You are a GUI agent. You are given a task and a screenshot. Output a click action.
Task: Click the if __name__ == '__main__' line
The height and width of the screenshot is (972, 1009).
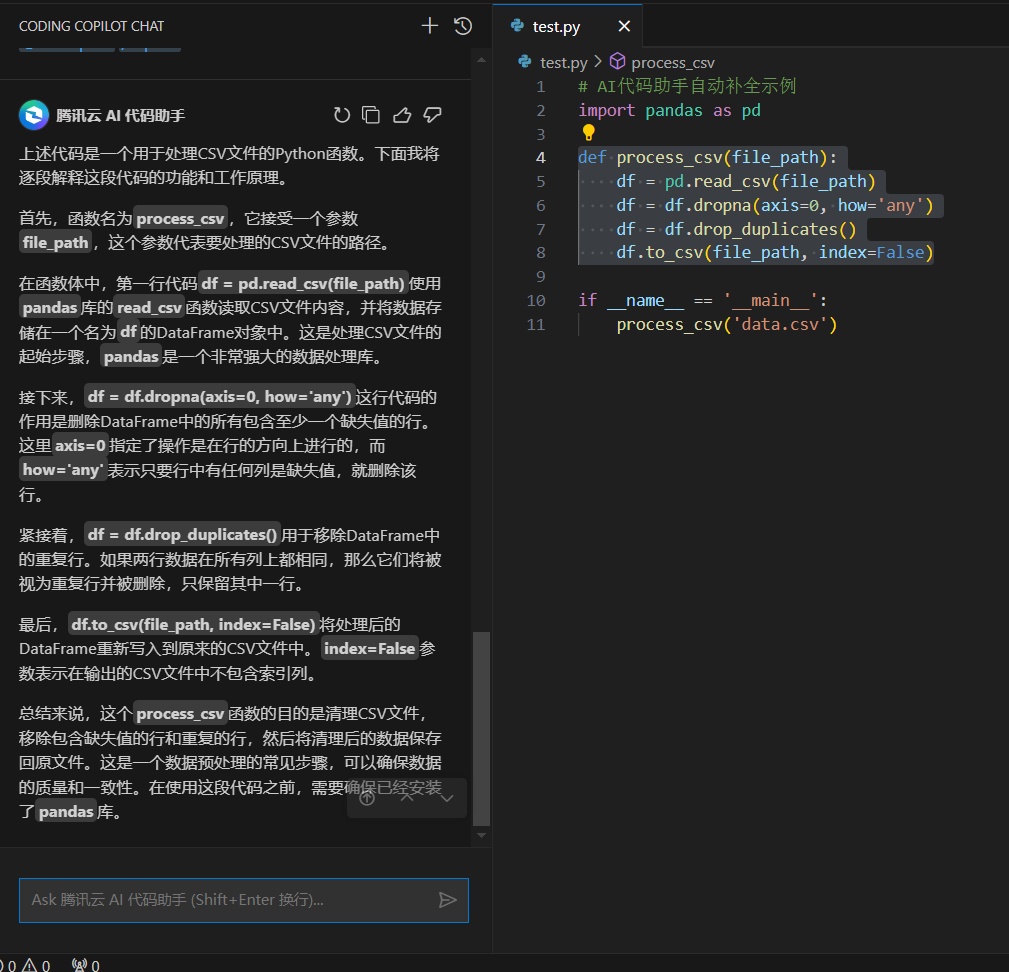coord(703,300)
